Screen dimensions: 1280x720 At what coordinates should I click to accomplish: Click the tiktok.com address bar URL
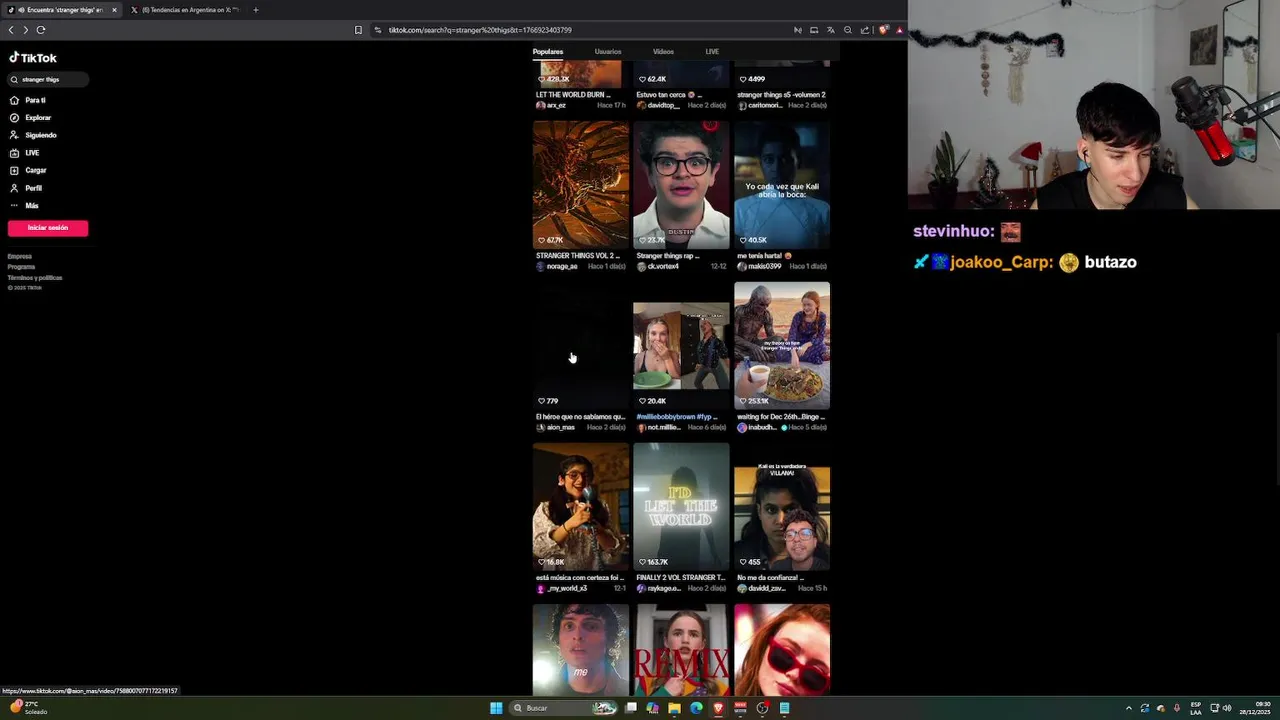point(480,30)
